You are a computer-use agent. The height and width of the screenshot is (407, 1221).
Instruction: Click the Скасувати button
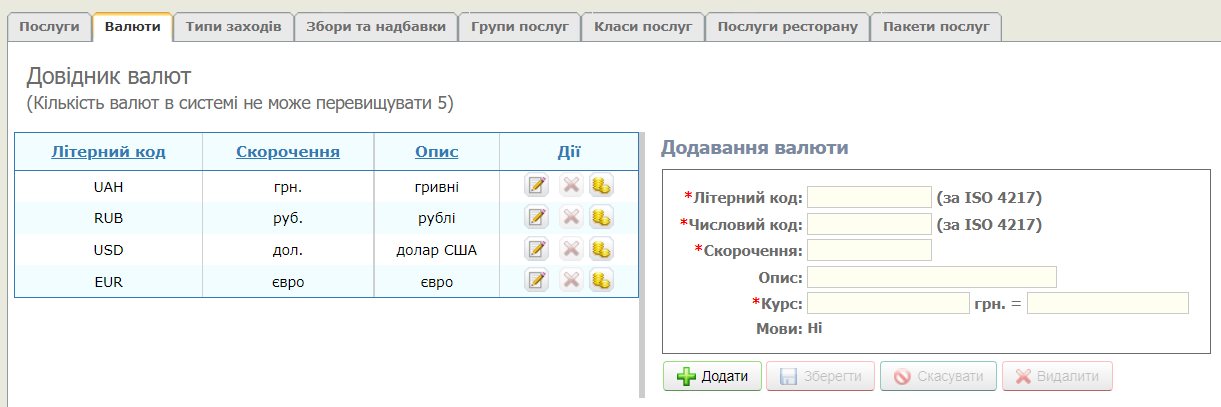938,376
